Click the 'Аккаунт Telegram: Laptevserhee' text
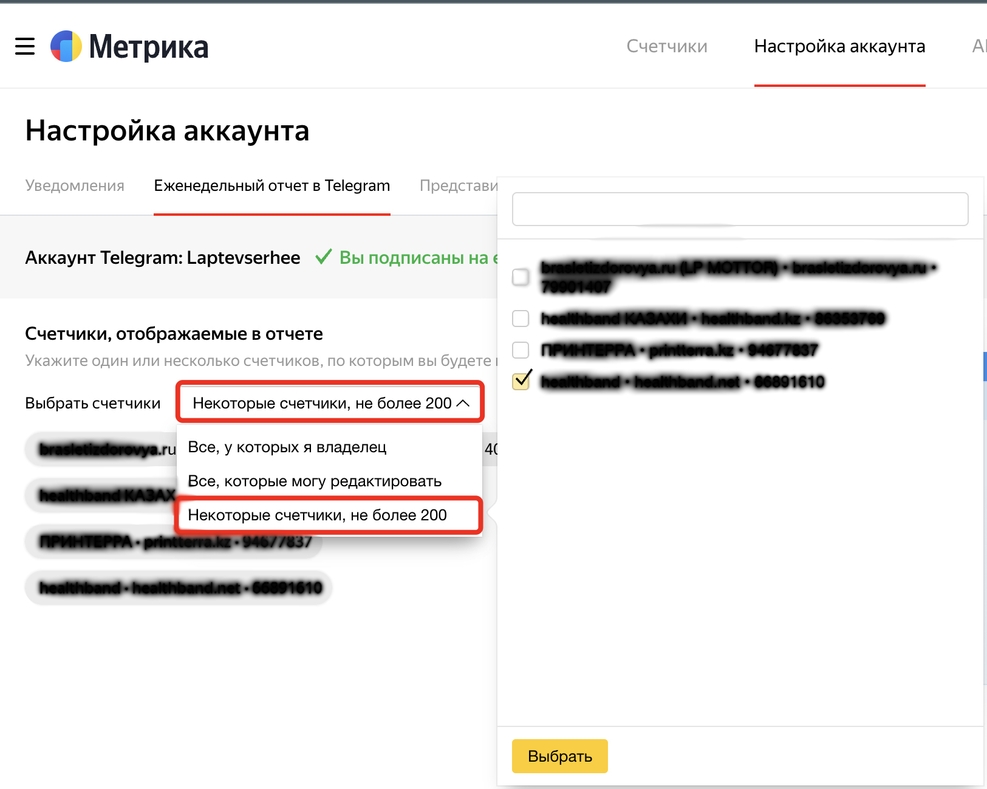 click(162, 258)
